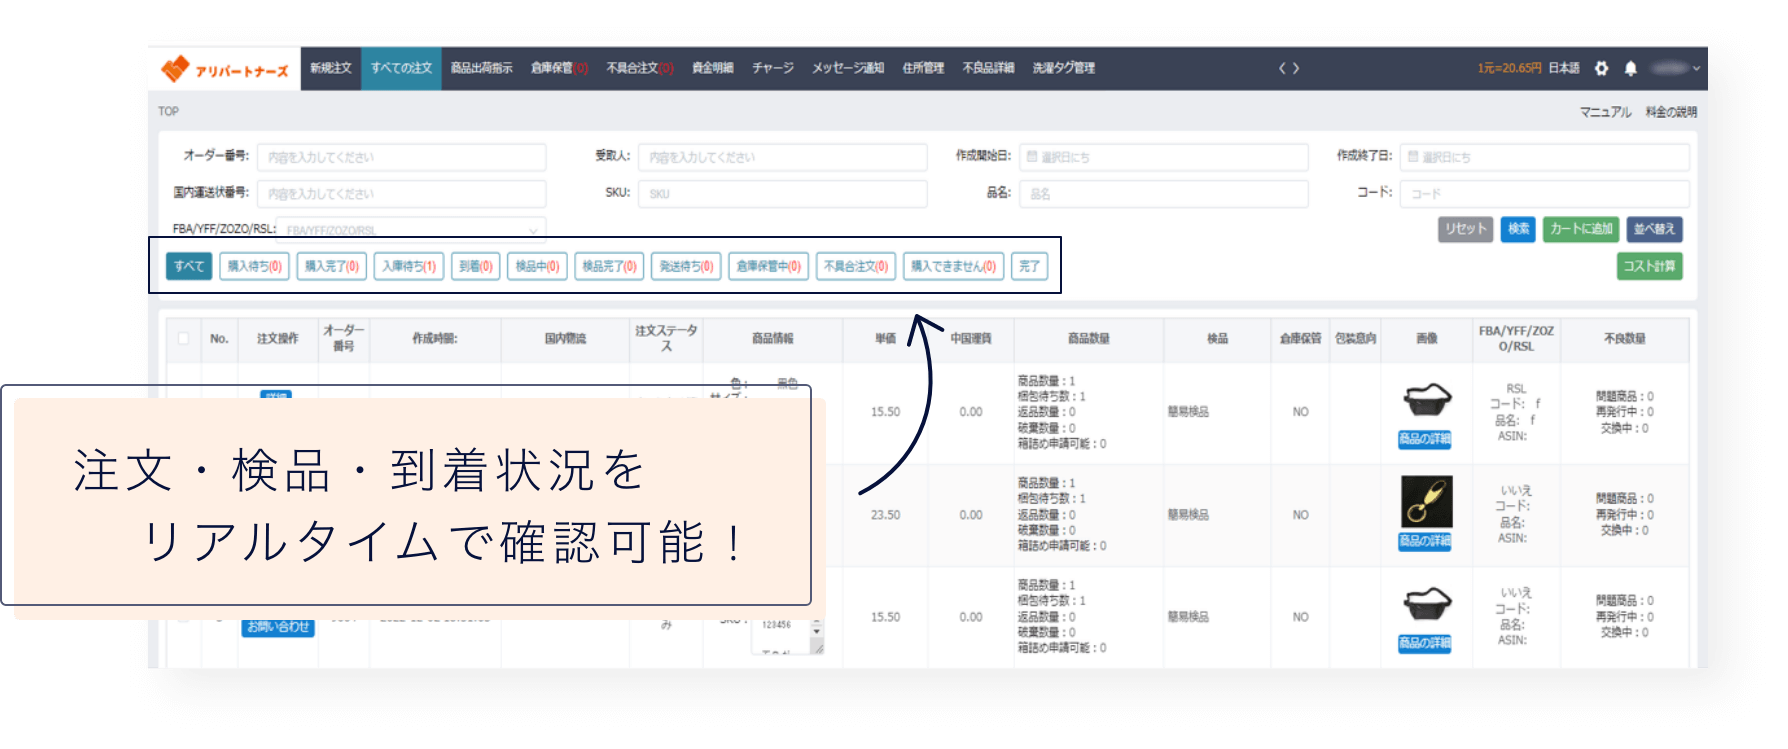Go to 商品出荷指示 menu
The height and width of the screenshot is (749, 1788).
pos(481,68)
